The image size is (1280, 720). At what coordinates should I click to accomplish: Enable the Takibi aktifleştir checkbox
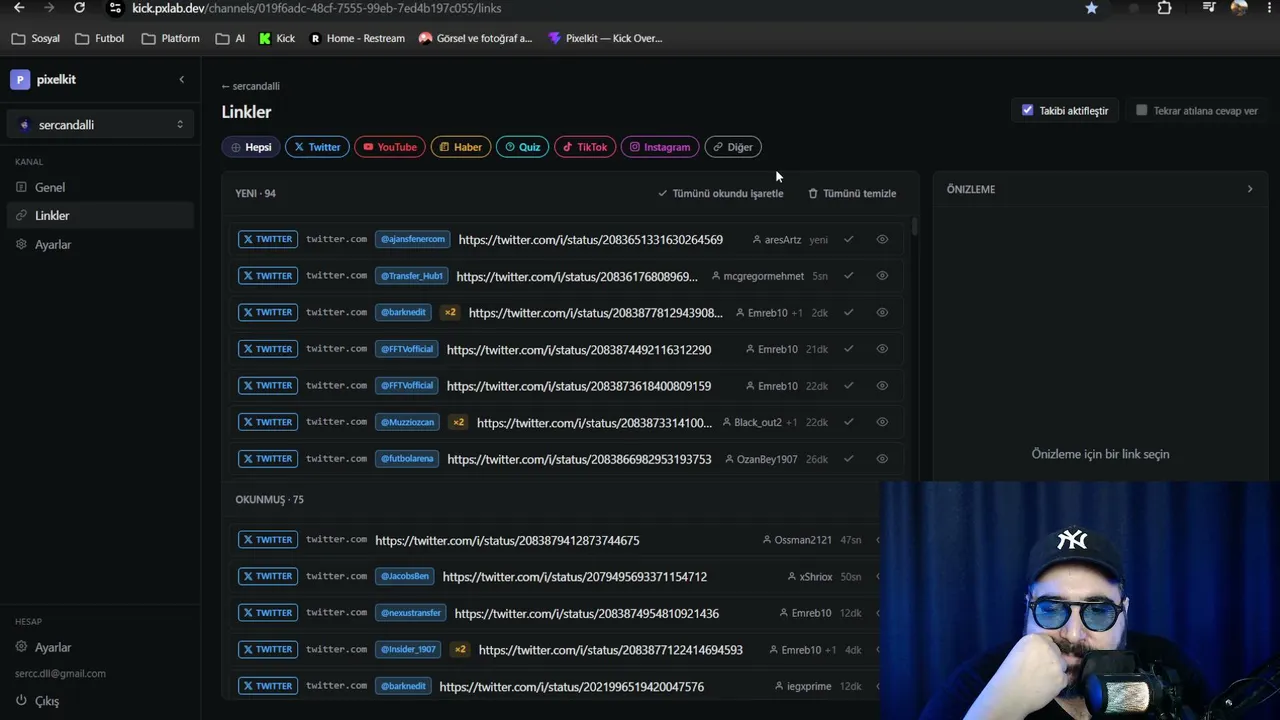coord(1027,110)
